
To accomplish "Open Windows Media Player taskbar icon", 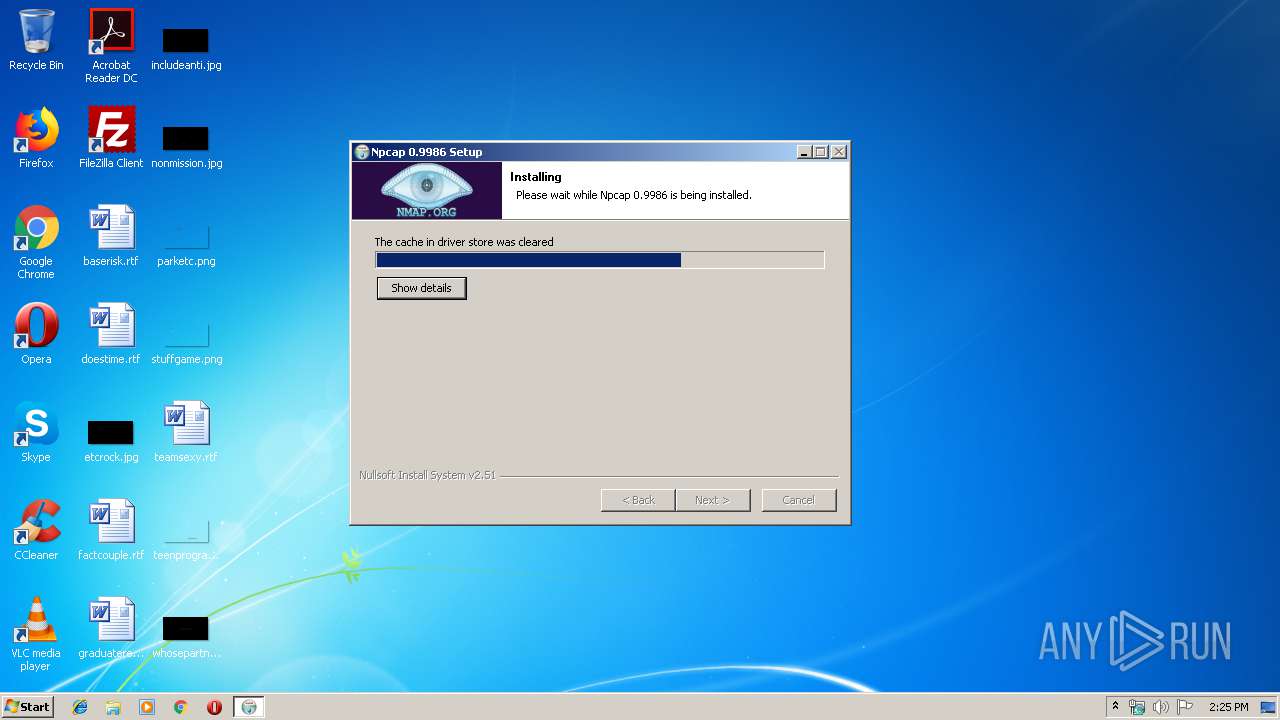I will tap(147, 707).
